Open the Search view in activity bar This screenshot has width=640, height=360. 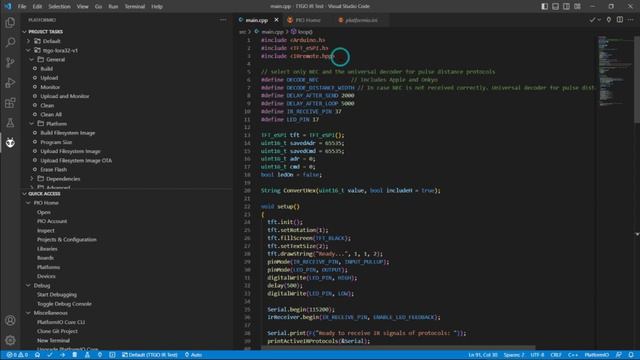point(10,42)
